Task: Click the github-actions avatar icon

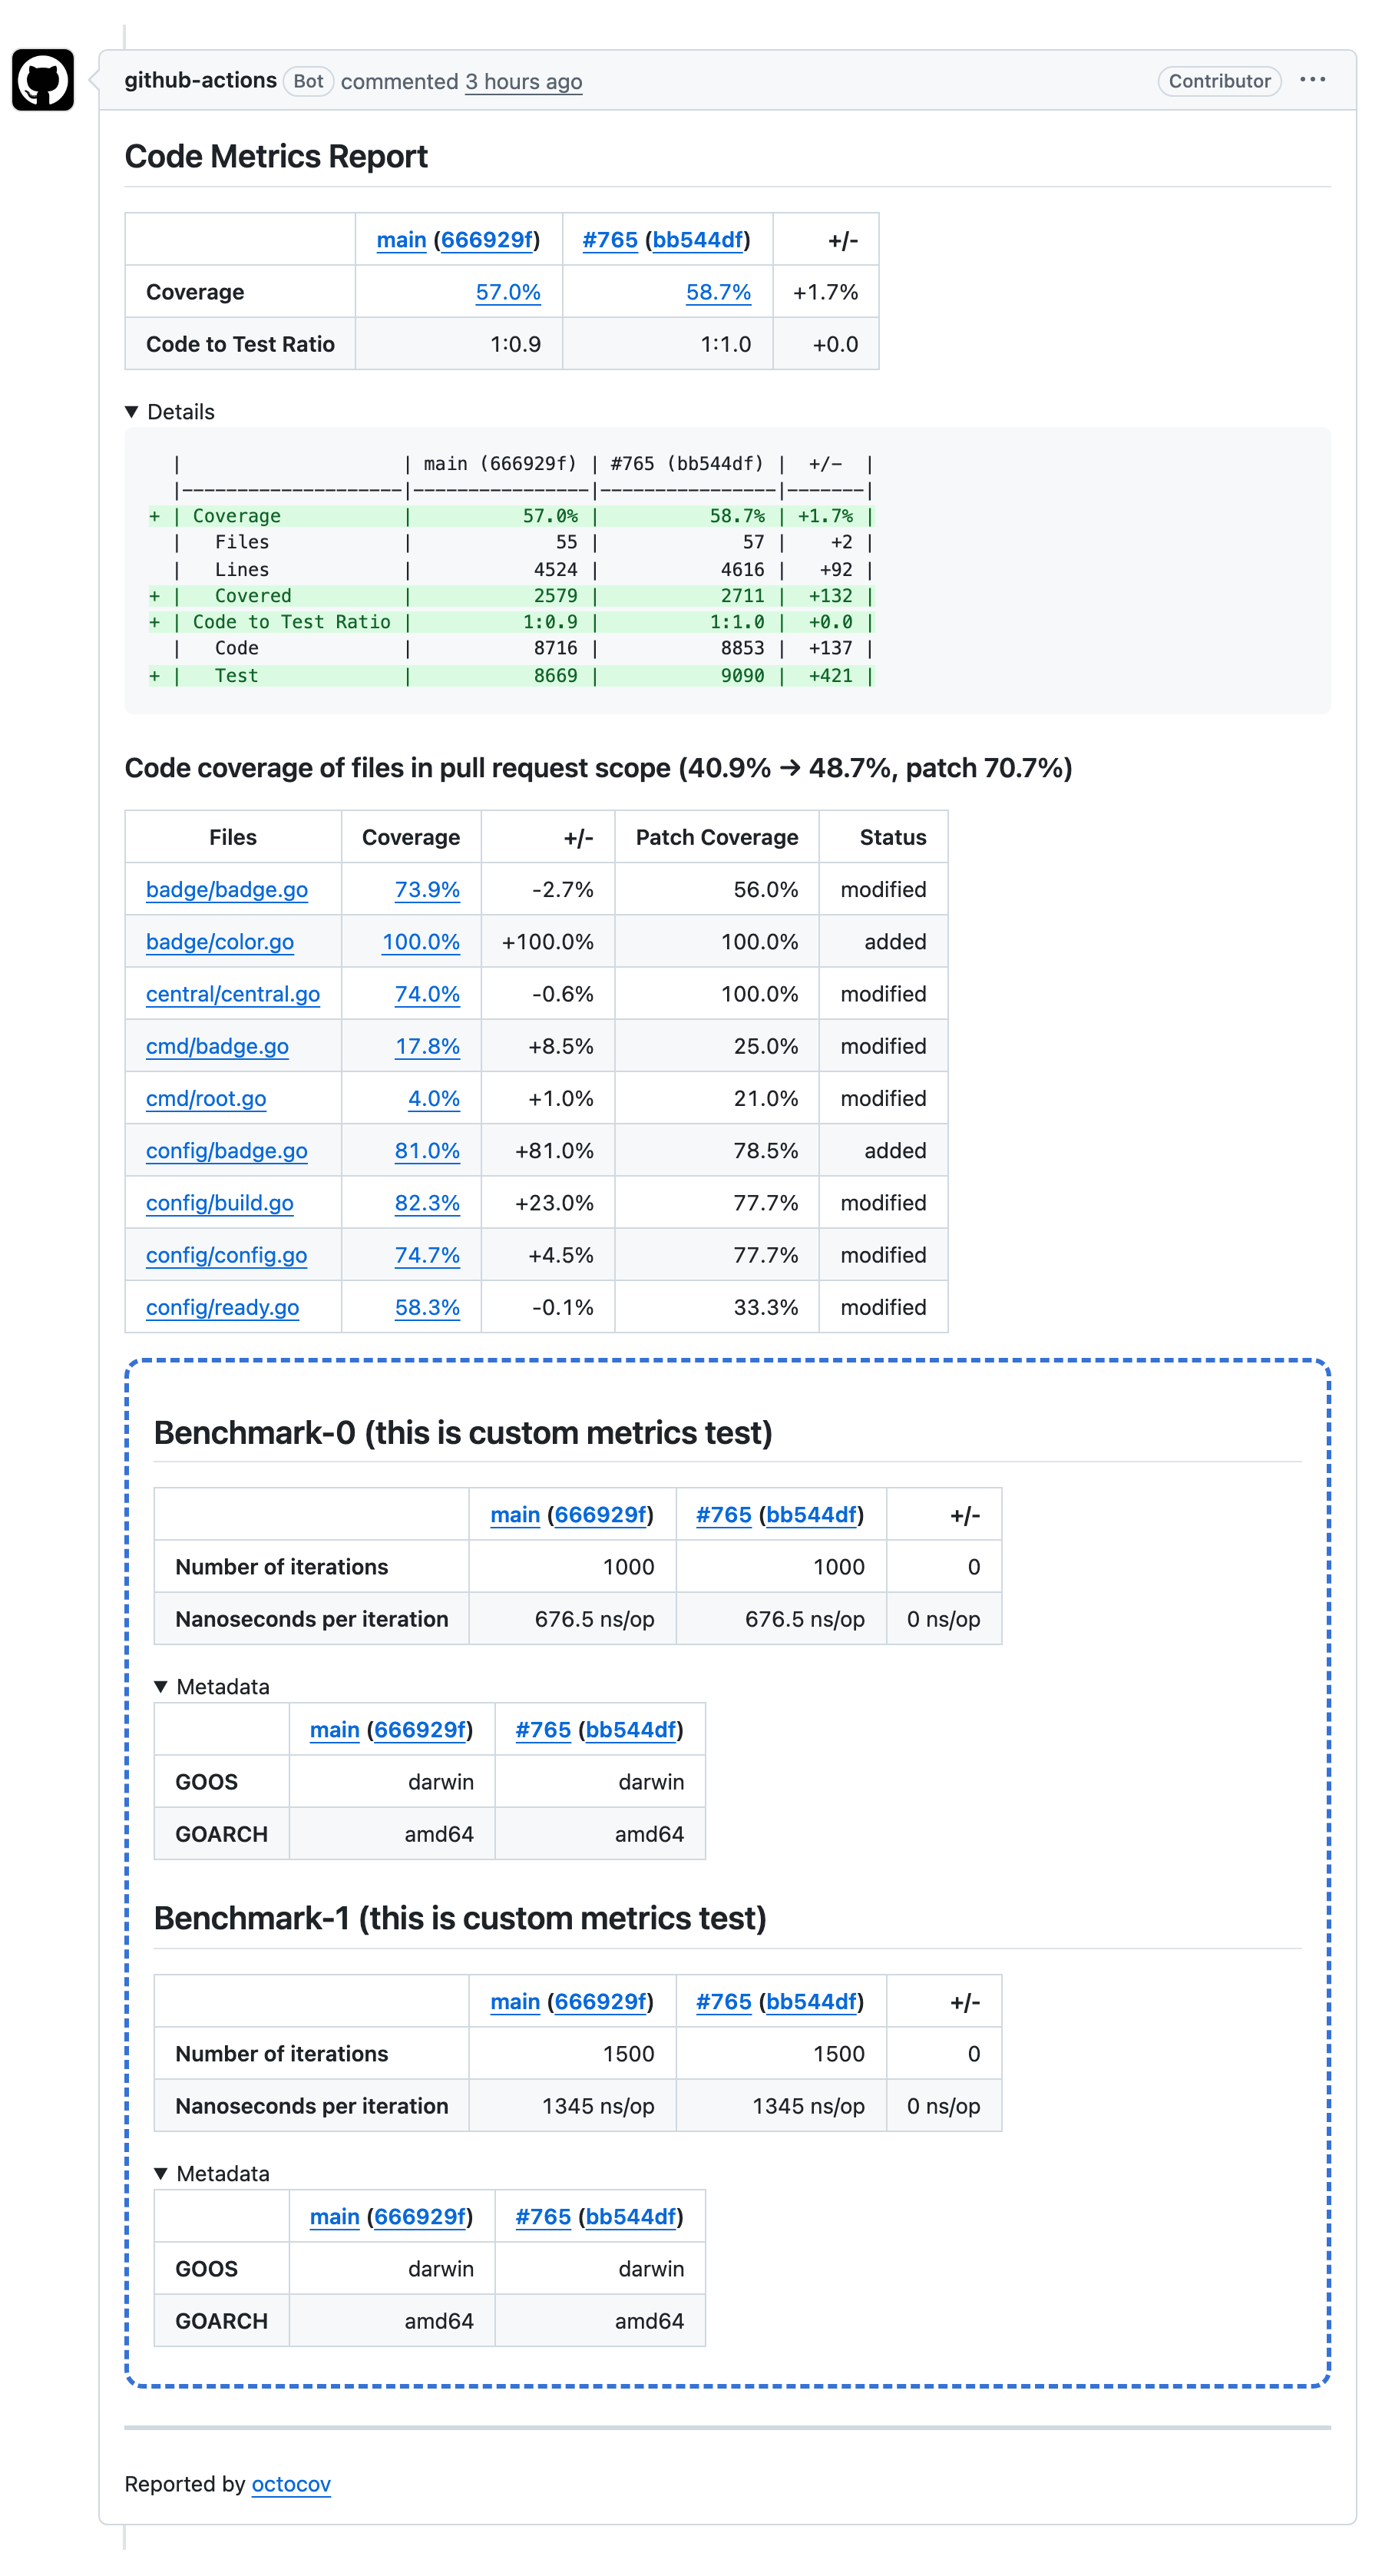Action: point(43,80)
